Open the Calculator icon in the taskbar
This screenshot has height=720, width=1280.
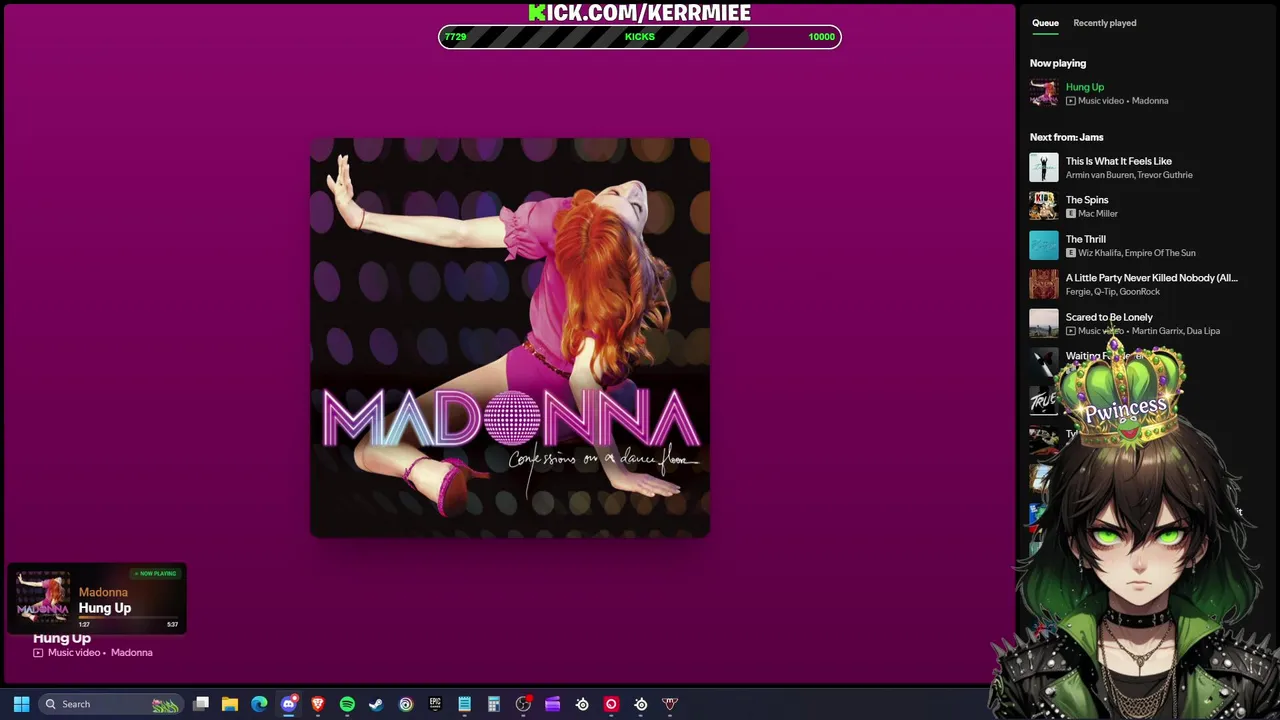pos(493,704)
